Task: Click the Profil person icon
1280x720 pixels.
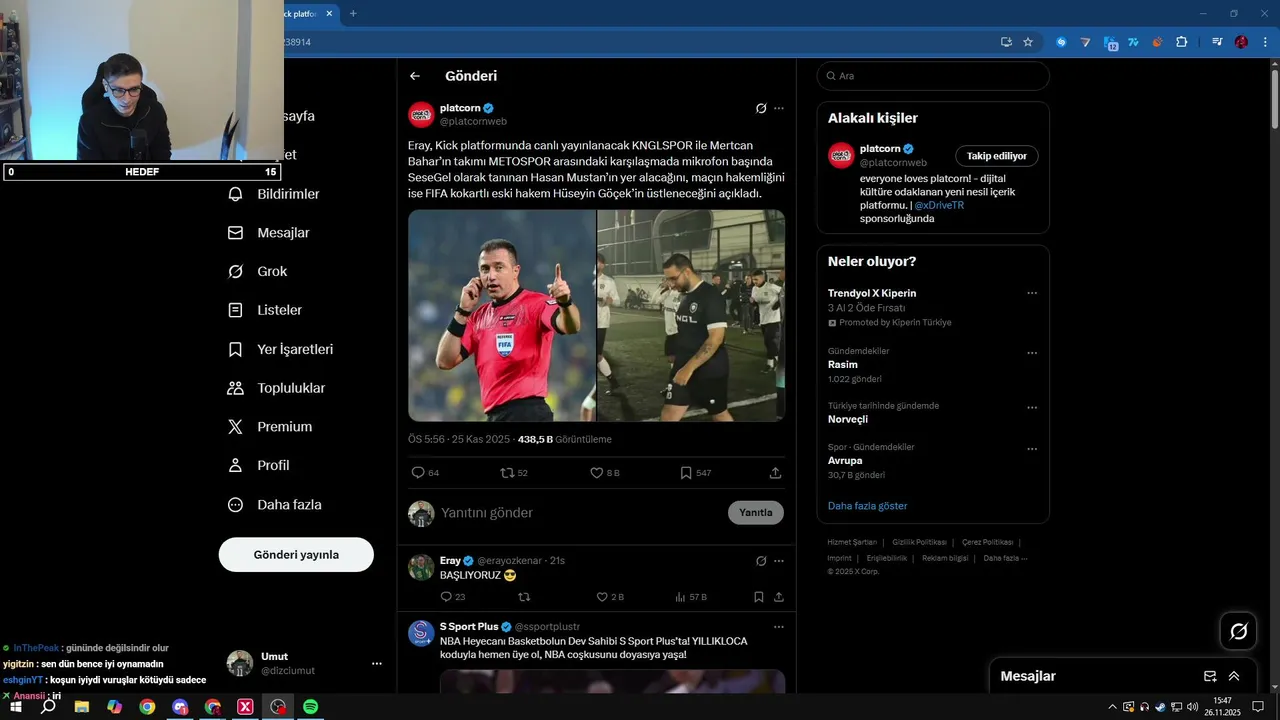Action: click(x=235, y=465)
